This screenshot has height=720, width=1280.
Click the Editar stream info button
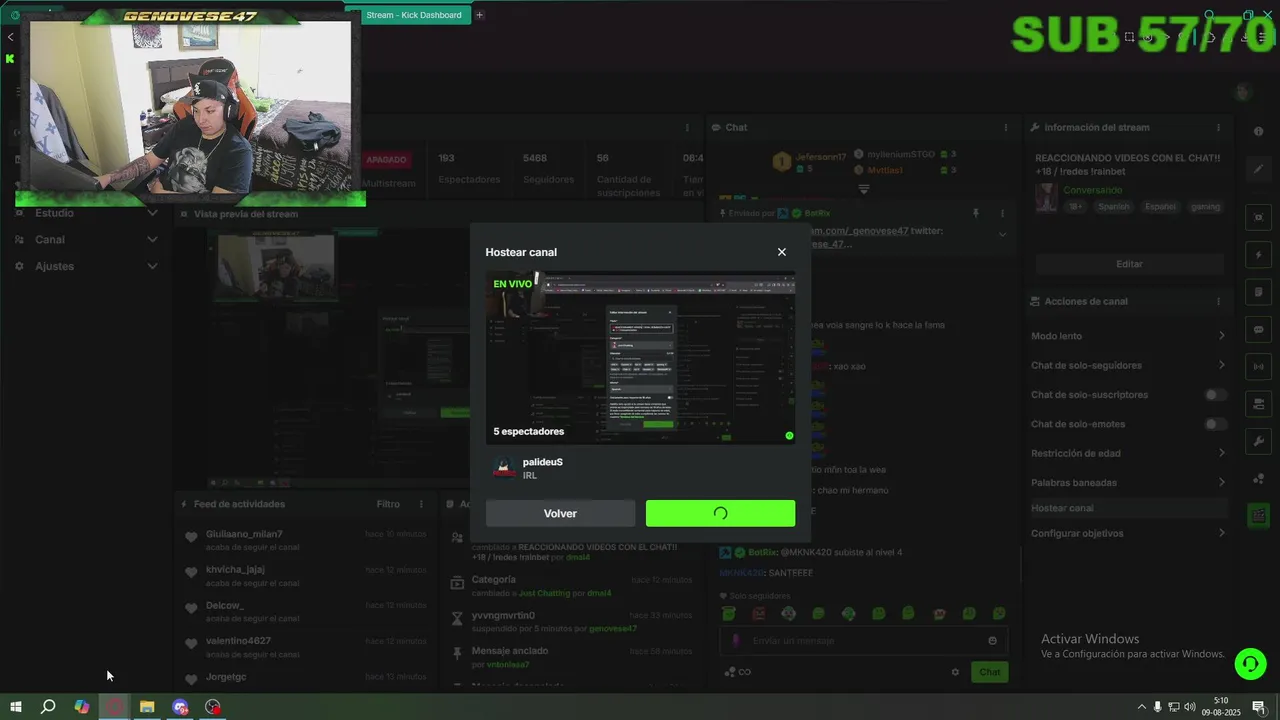click(1129, 264)
